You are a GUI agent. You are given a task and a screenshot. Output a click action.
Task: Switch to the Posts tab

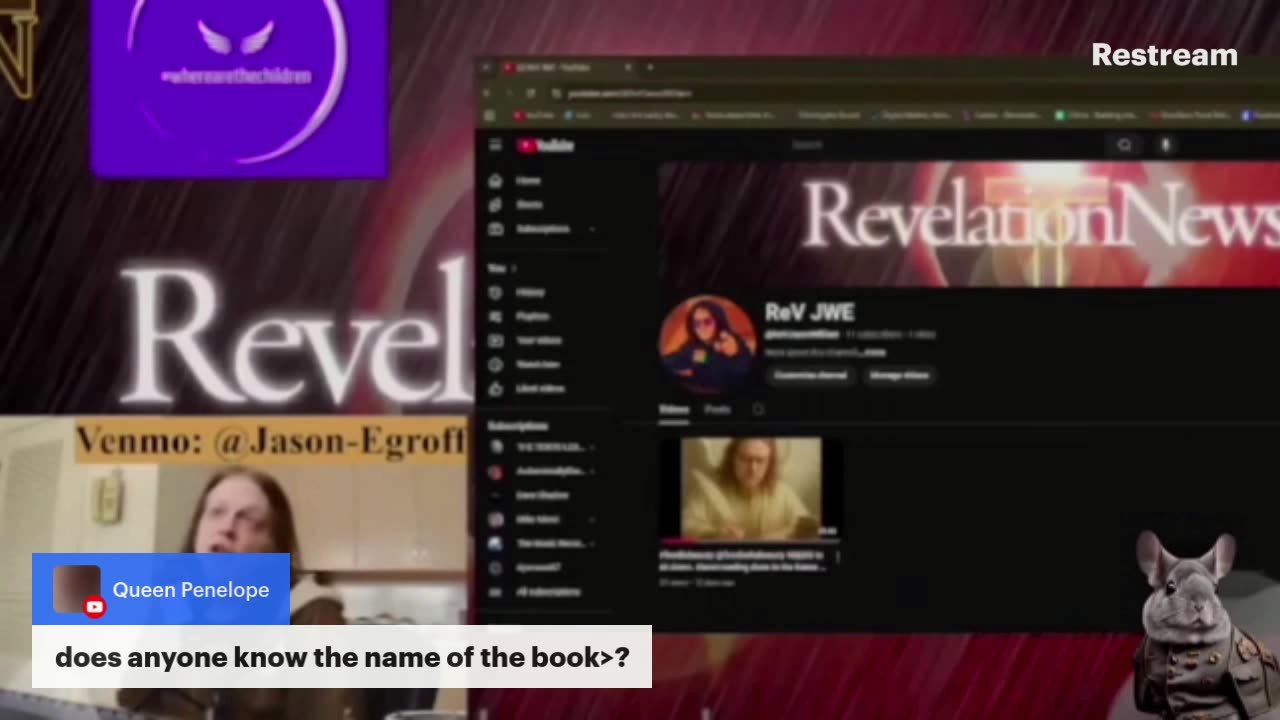coord(717,409)
